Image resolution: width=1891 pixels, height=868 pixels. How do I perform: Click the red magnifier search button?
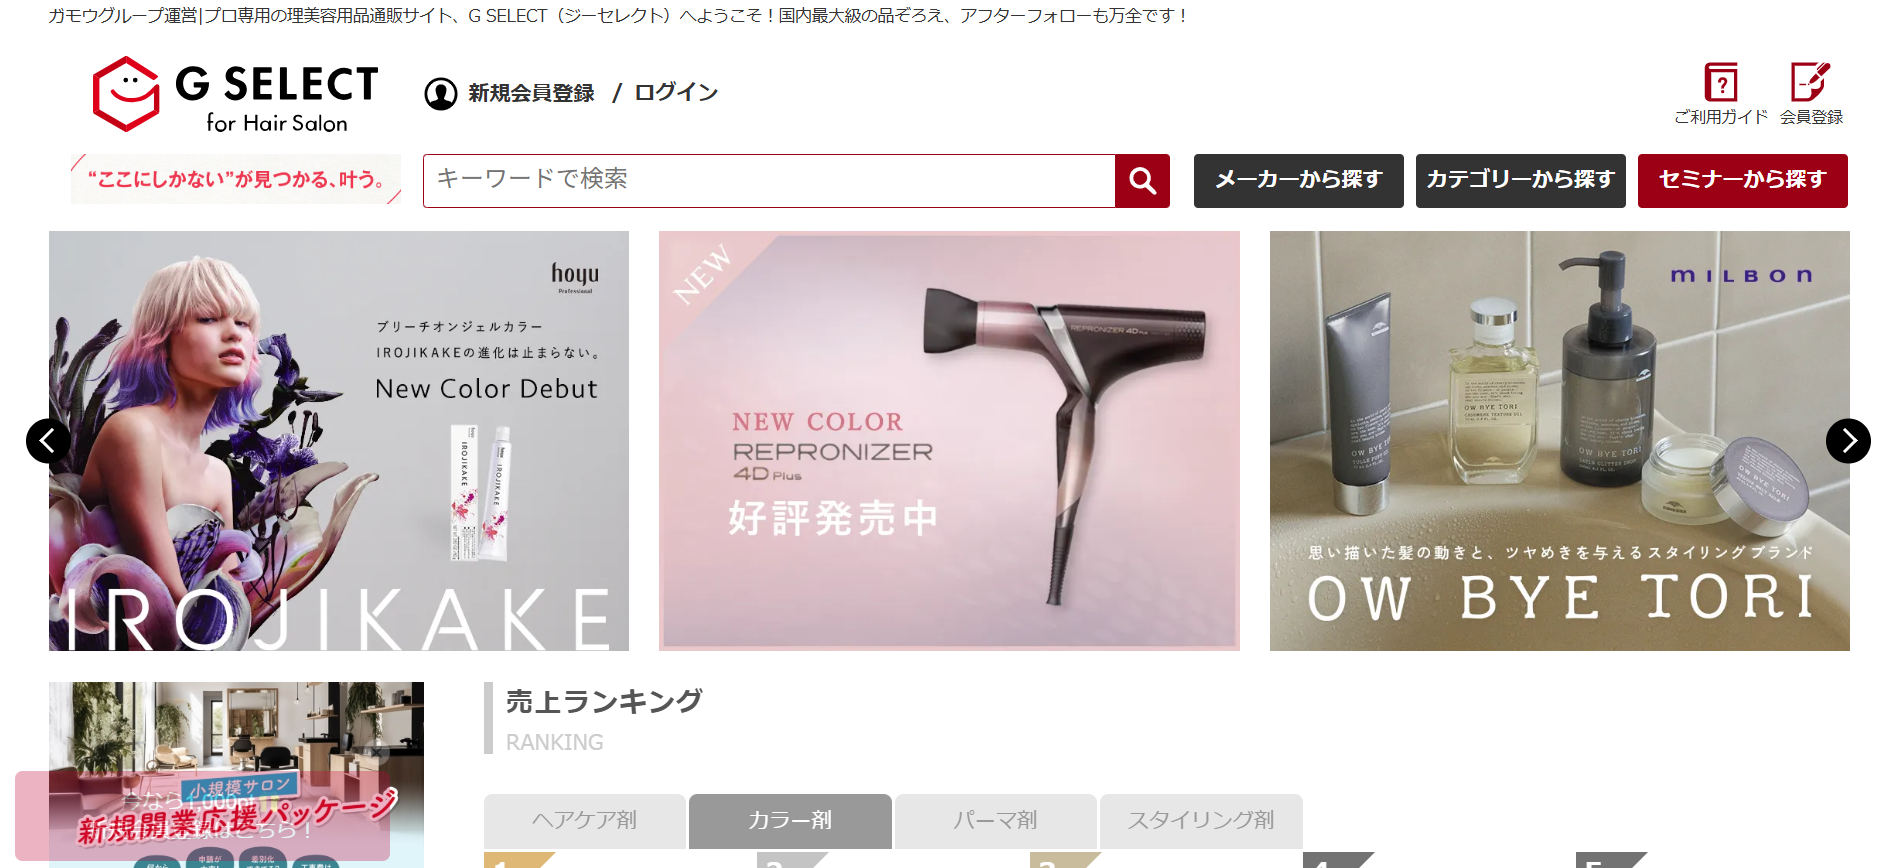[1142, 181]
